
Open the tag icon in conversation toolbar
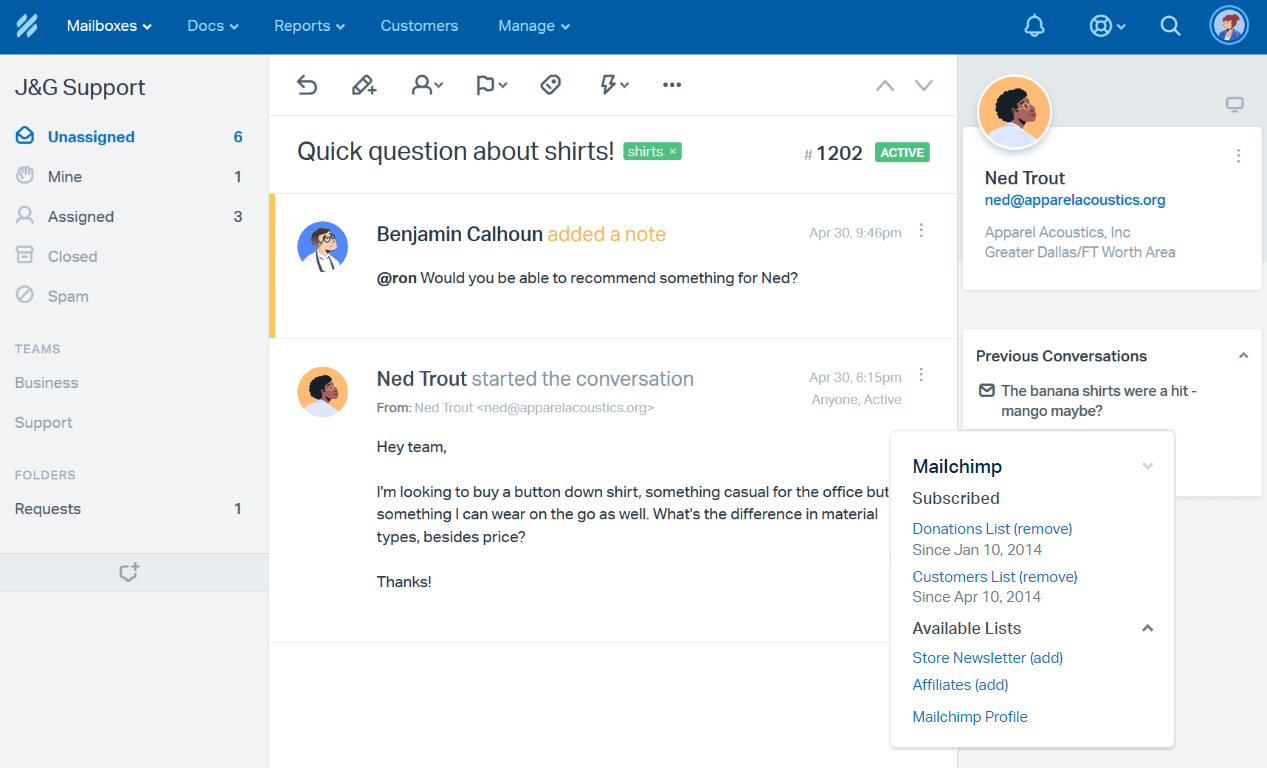[x=550, y=86]
